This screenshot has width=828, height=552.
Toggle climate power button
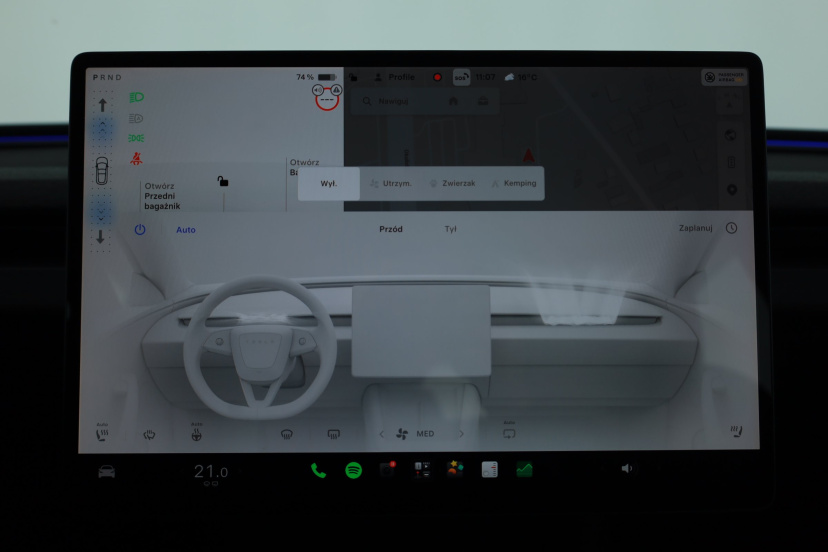[140, 230]
